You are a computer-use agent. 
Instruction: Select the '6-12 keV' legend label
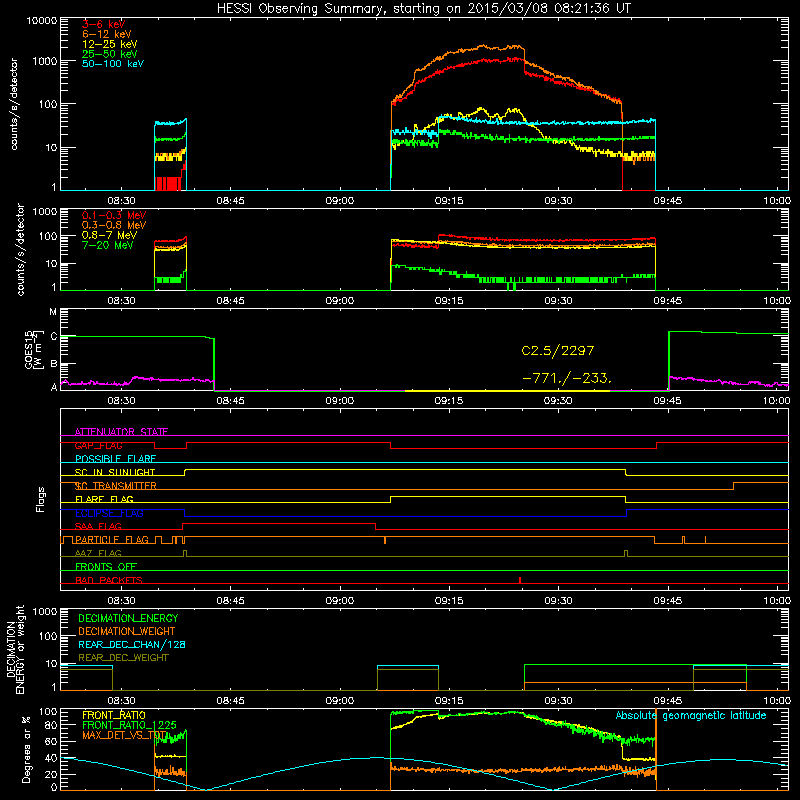(107, 34)
